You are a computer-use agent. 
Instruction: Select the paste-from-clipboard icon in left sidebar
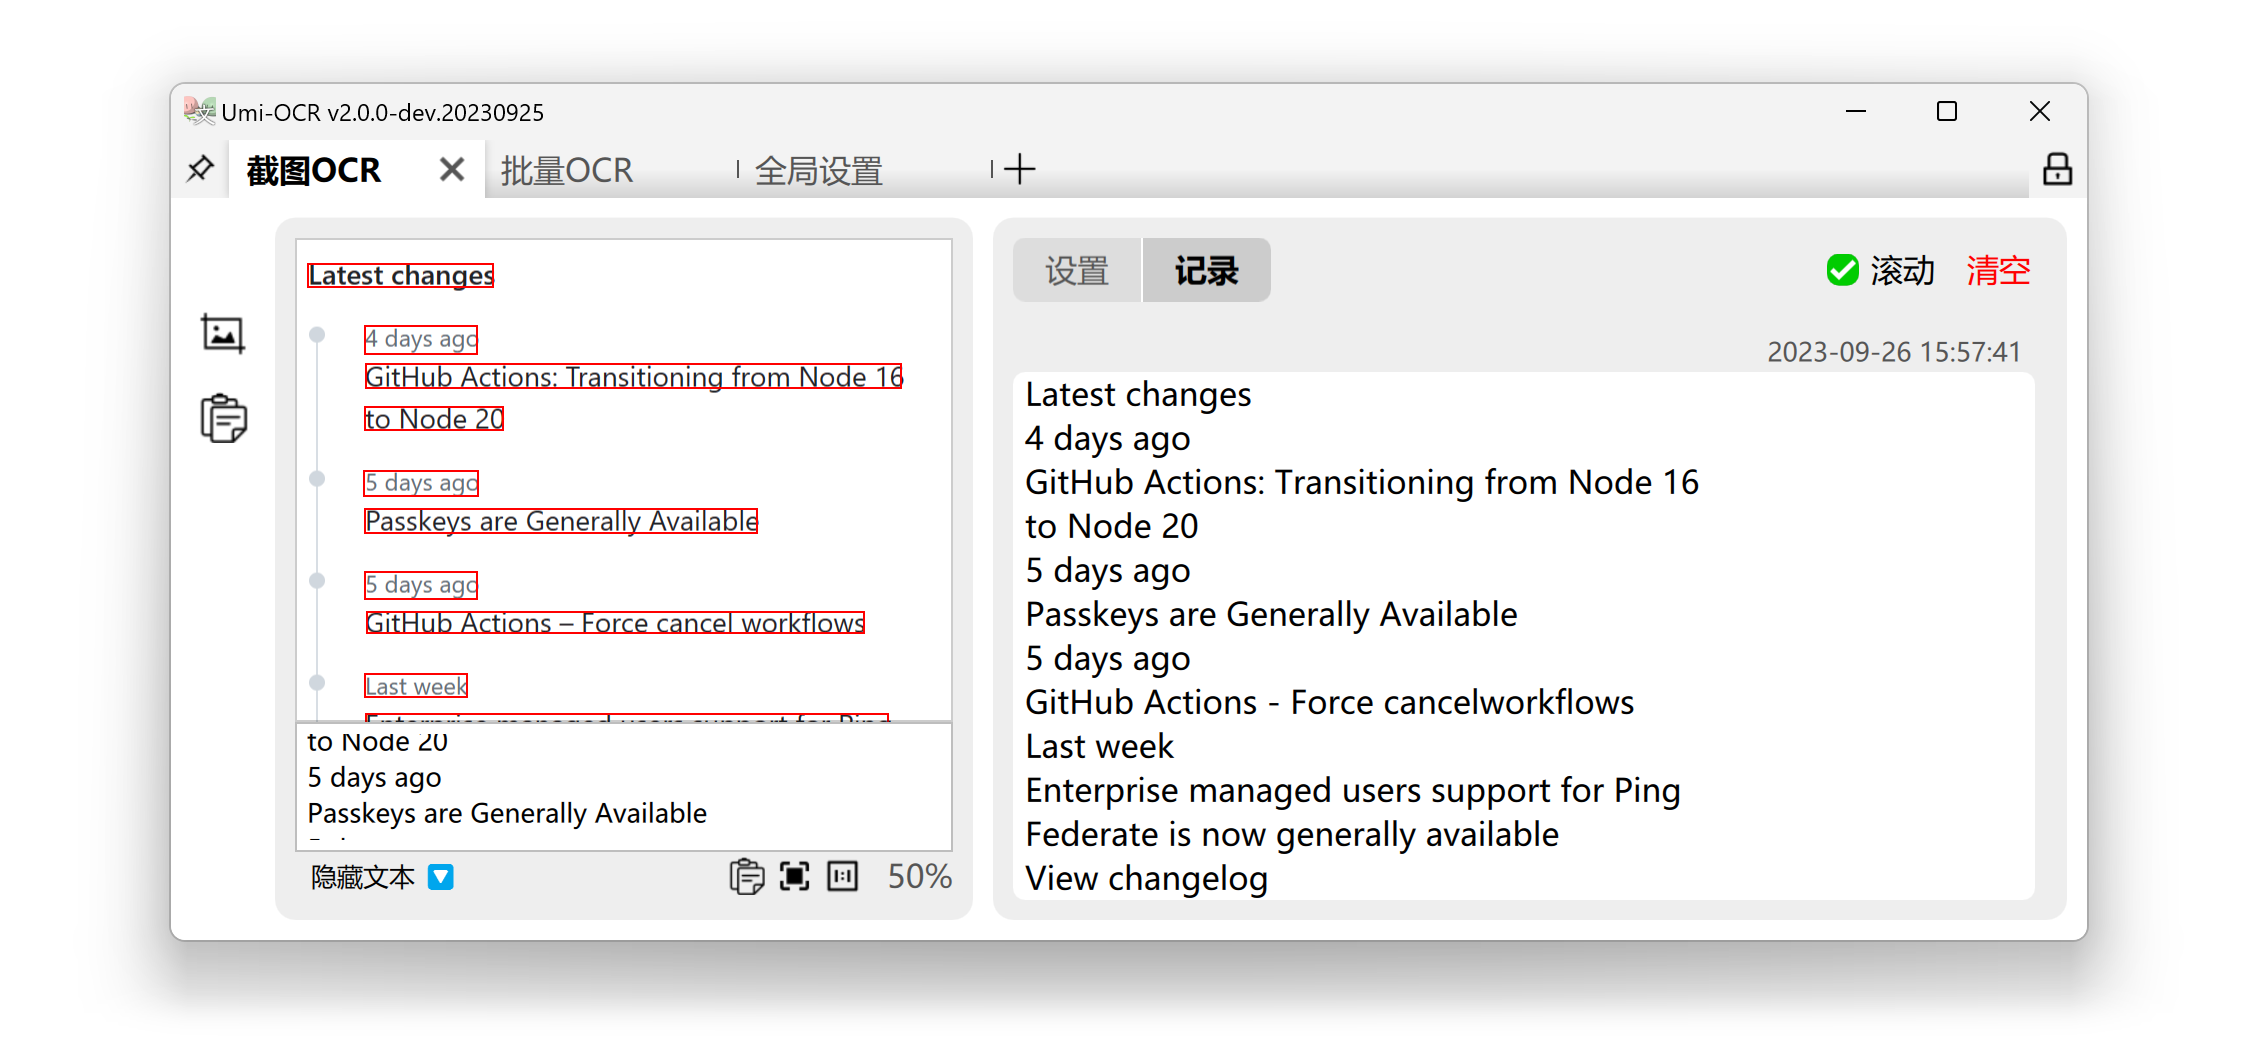[x=222, y=419]
